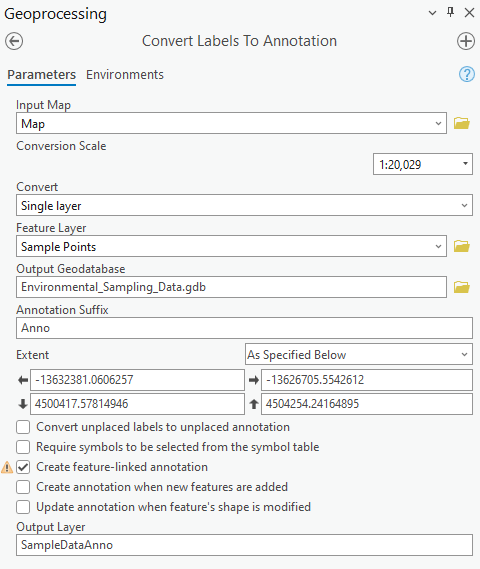480x569 pixels.
Task: Open Extent As Specified Below dropdown
Action: [x=359, y=354]
